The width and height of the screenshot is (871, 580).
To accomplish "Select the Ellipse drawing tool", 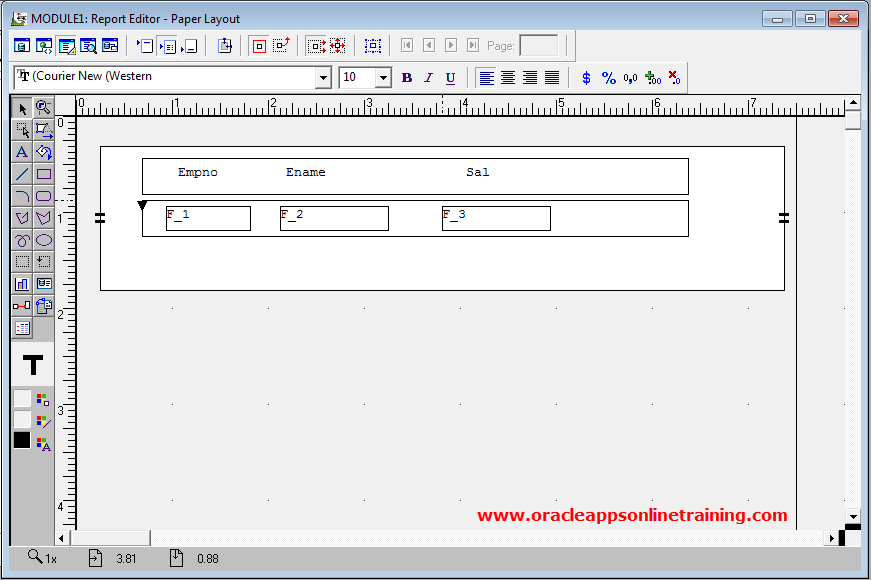I will pos(44,240).
